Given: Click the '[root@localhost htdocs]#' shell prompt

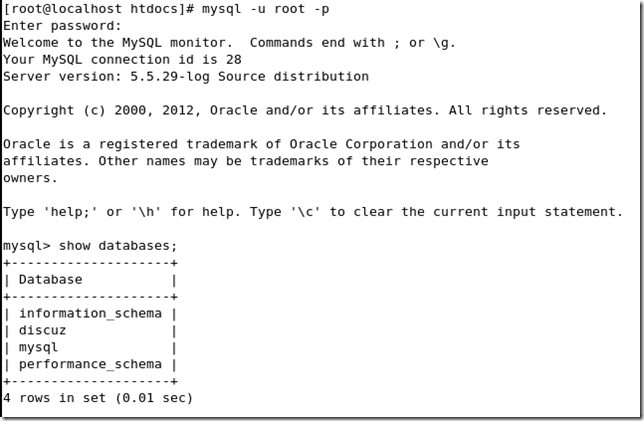Looking at the screenshot, I should pos(99,9).
